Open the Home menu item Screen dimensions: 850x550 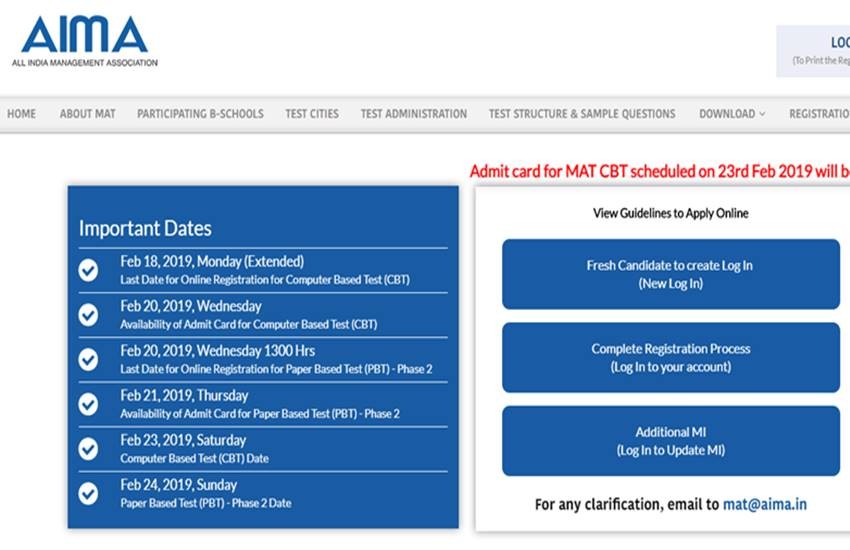pos(21,114)
